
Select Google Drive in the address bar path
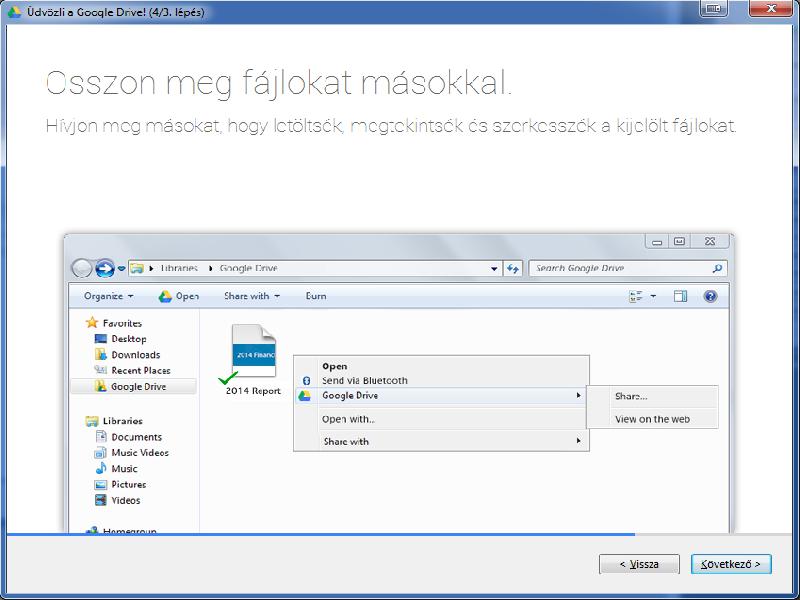point(248,268)
